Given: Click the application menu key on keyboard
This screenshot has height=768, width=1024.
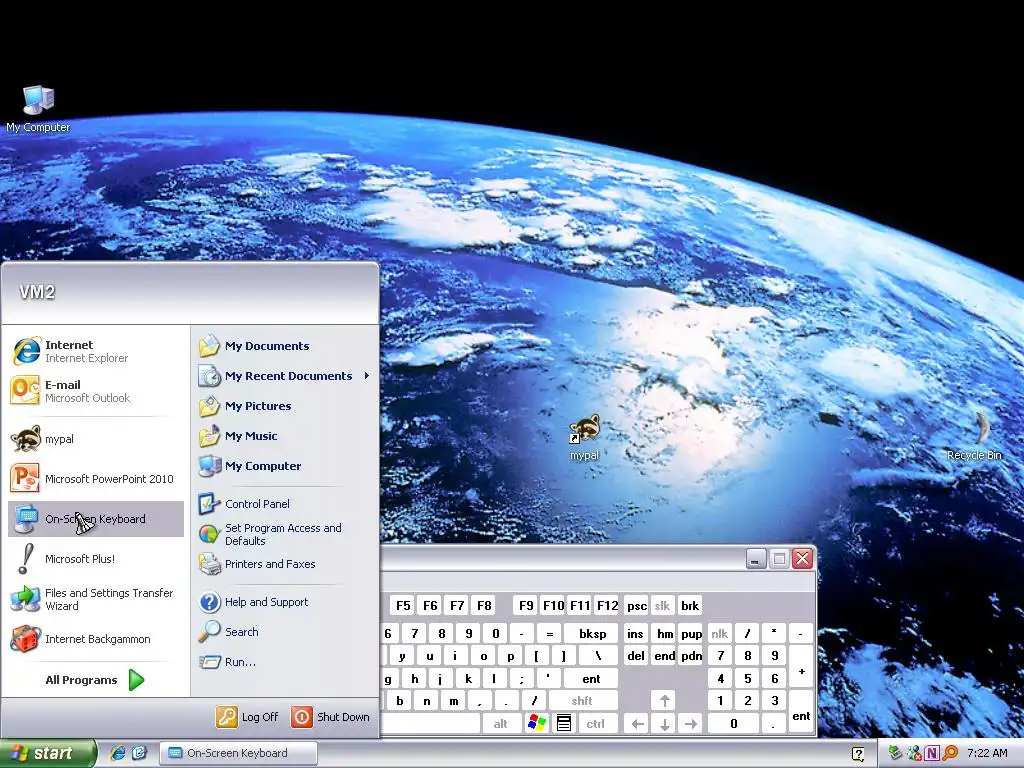Looking at the screenshot, I should tap(564, 723).
